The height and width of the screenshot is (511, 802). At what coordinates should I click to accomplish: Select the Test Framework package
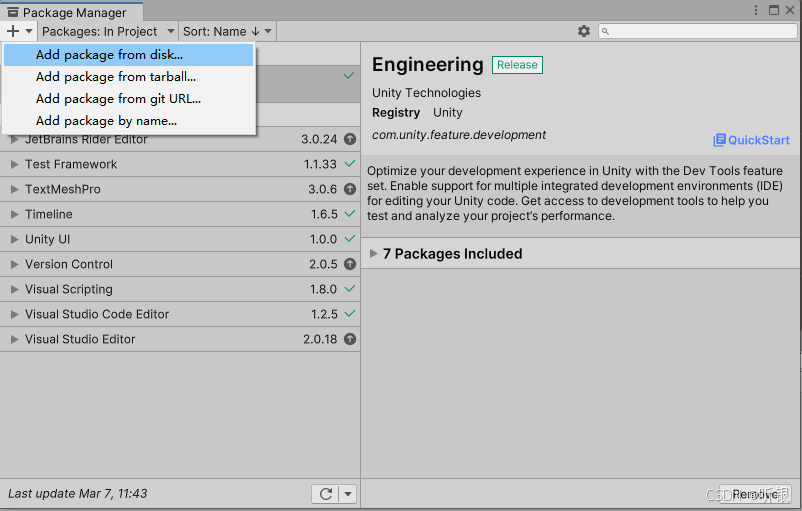(x=180, y=164)
